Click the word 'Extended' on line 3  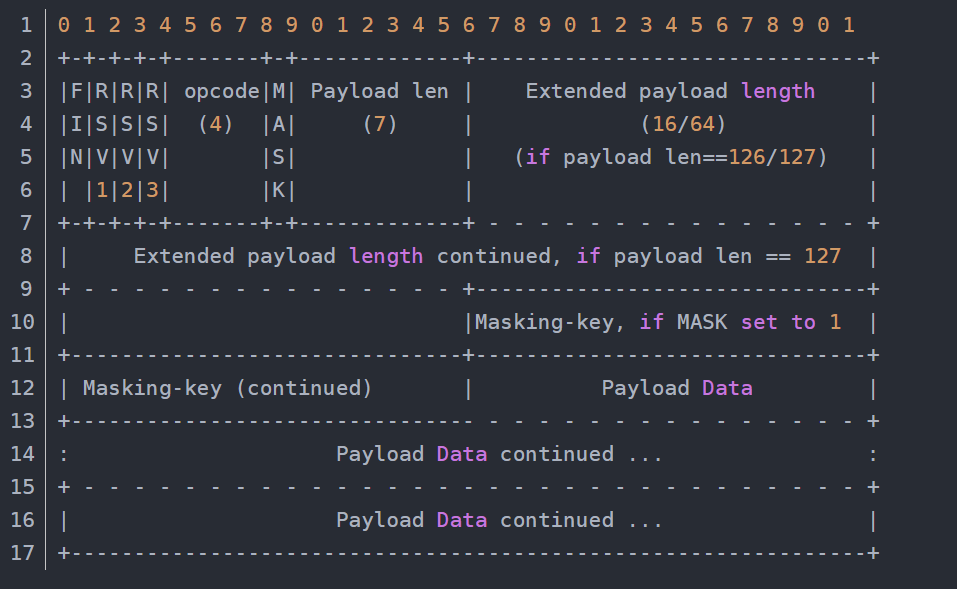576,92
